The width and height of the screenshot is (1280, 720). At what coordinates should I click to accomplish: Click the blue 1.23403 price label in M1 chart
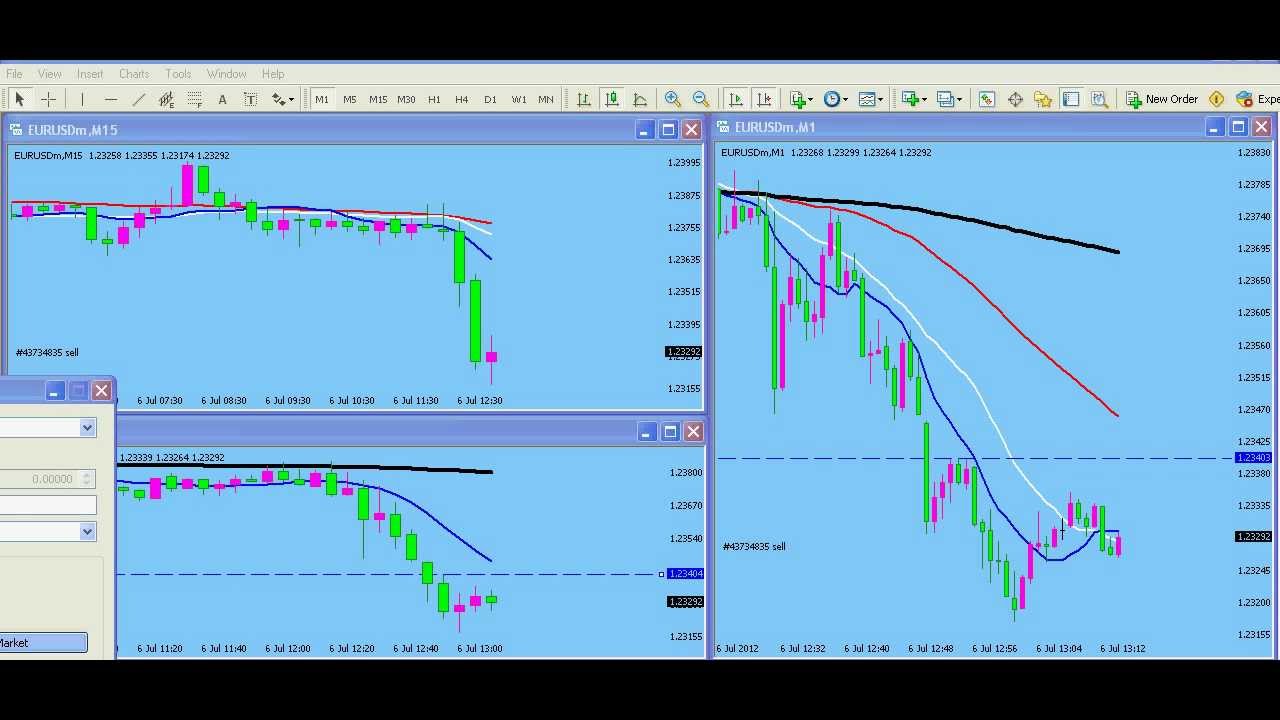point(1254,458)
